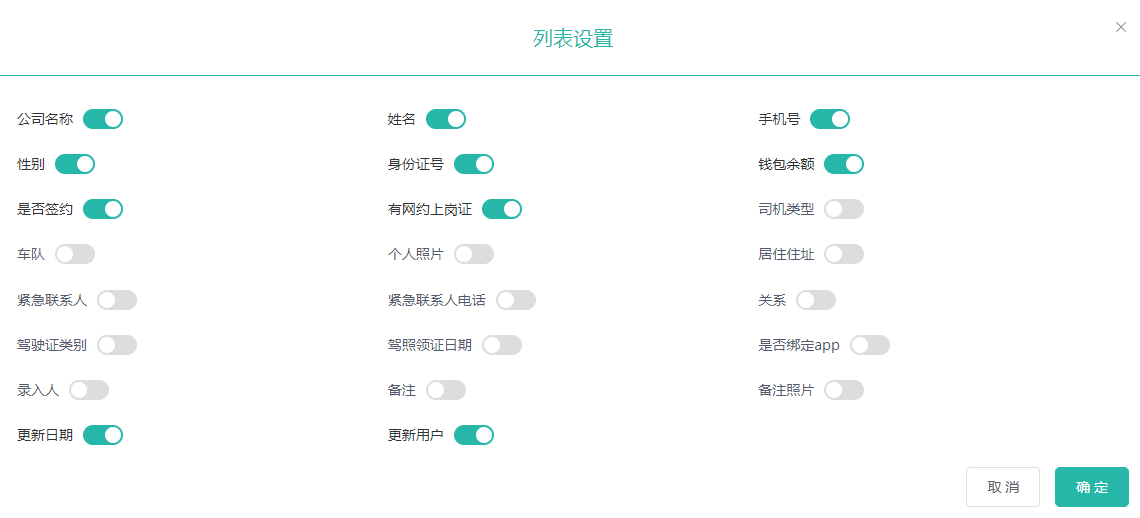
Task: Switch off 身份证号 toggle
Action: click(474, 165)
